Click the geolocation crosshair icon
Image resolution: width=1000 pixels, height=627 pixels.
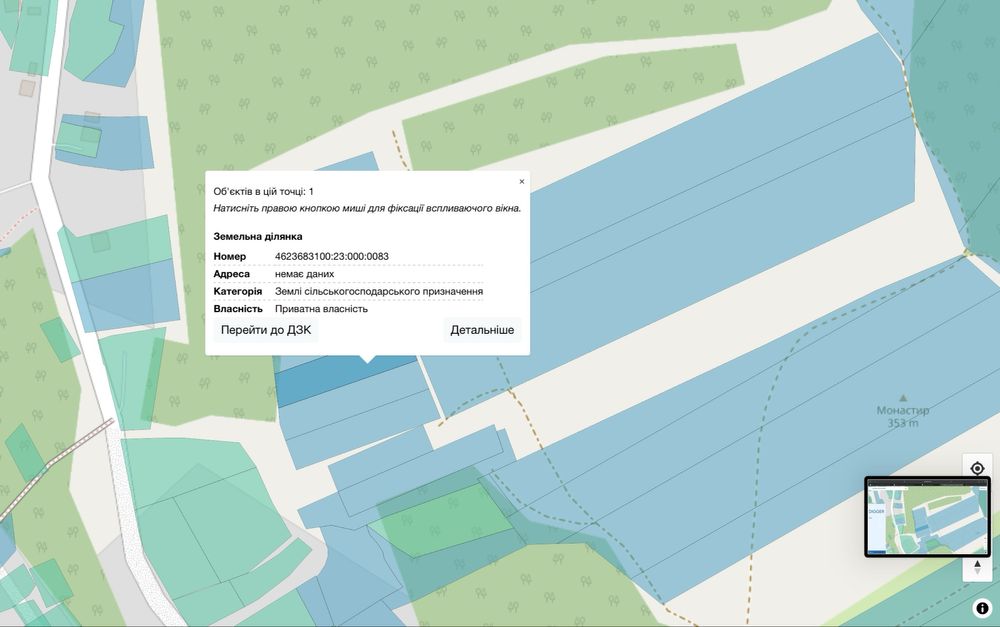pos(977,468)
